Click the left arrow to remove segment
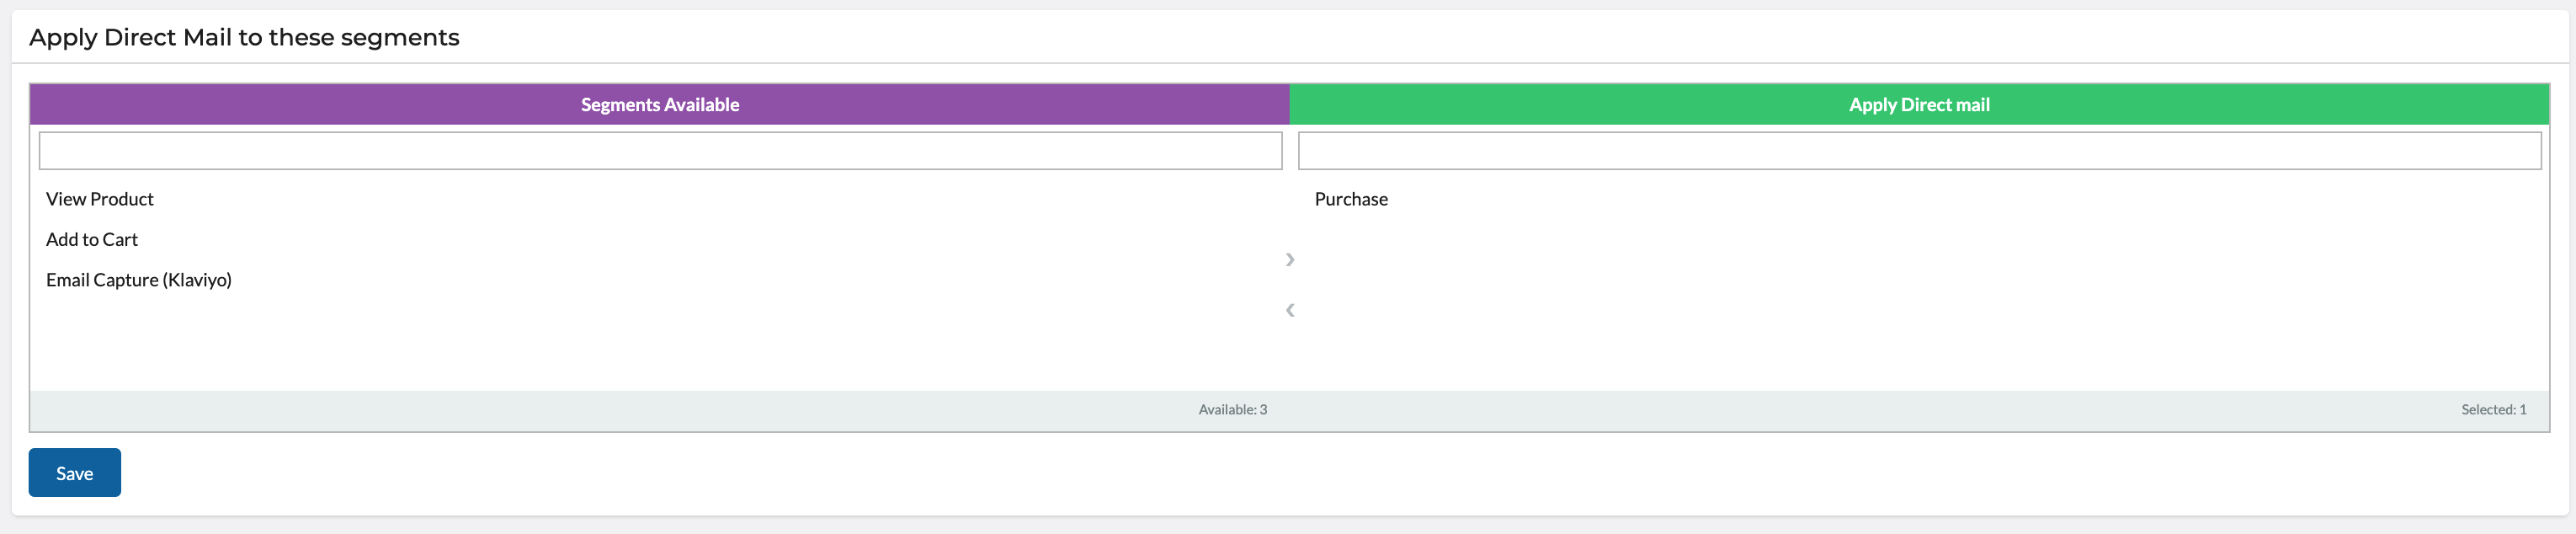This screenshot has width=2576, height=534. tap(1290, 310)
